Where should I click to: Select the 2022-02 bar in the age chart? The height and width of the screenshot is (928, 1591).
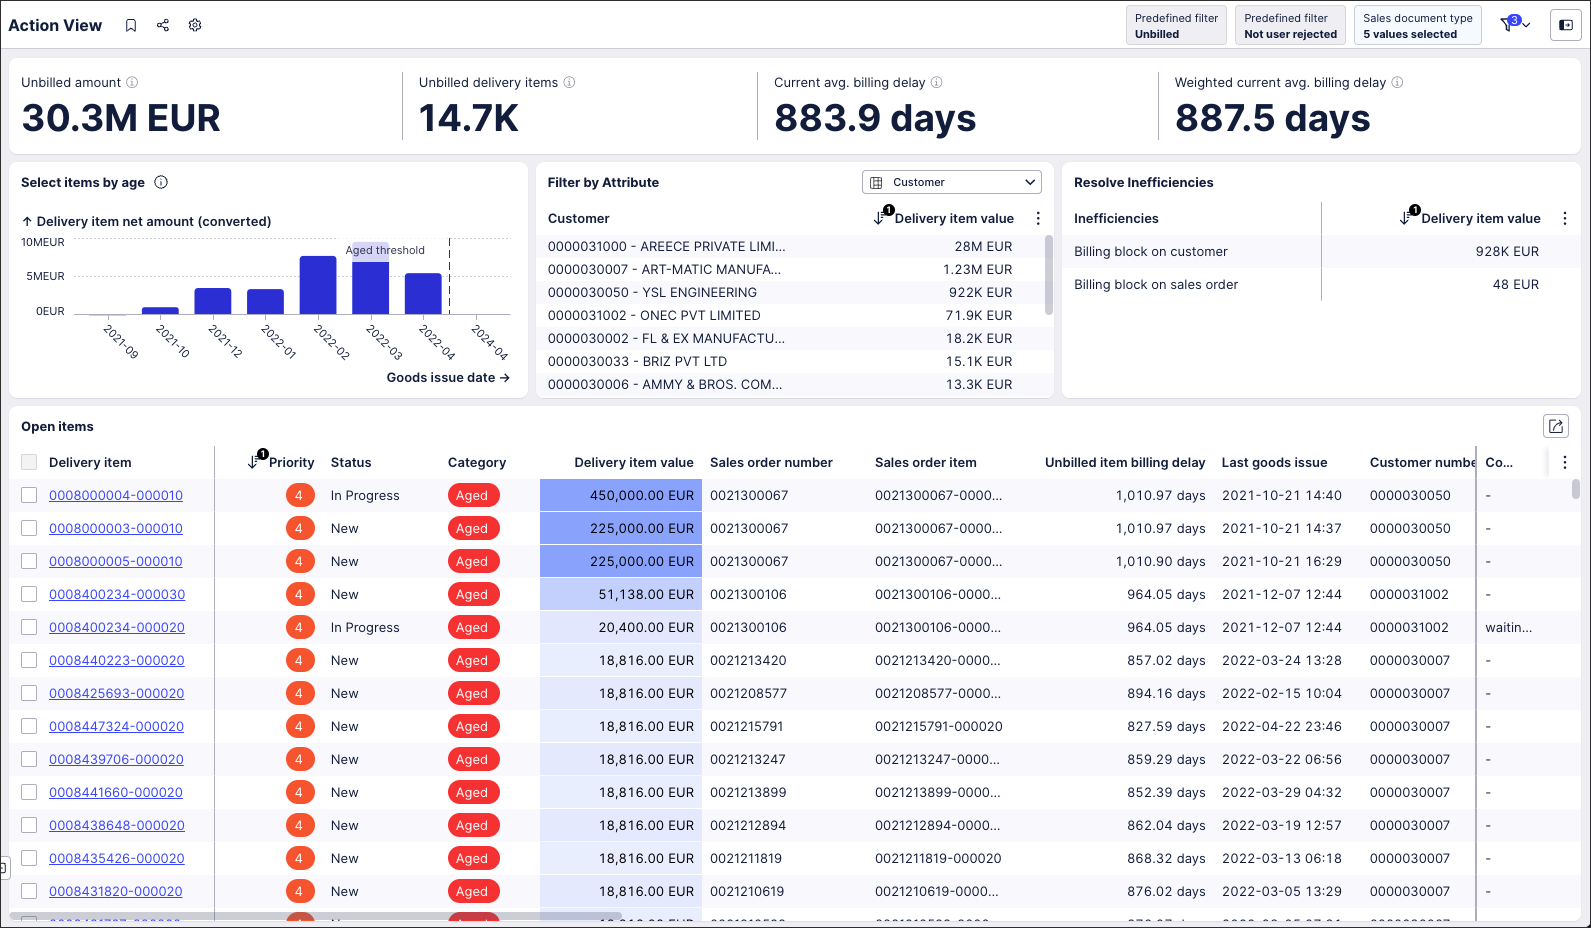click(x=318, y=285)
